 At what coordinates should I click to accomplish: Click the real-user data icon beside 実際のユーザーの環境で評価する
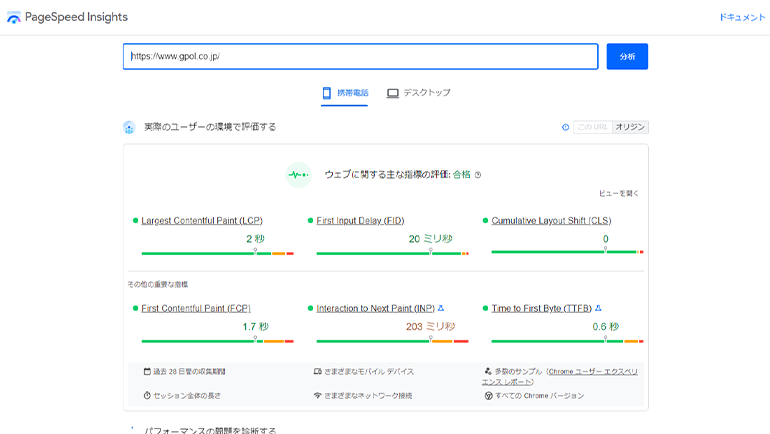(129, 127)
